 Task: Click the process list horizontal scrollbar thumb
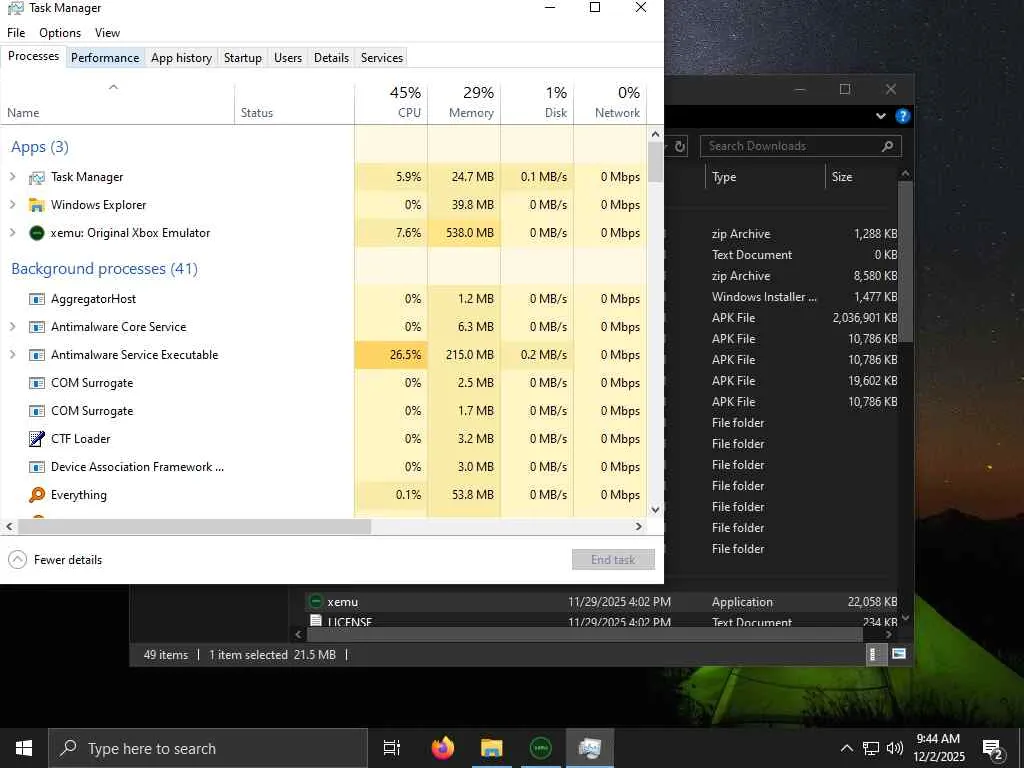pos(195,526)
